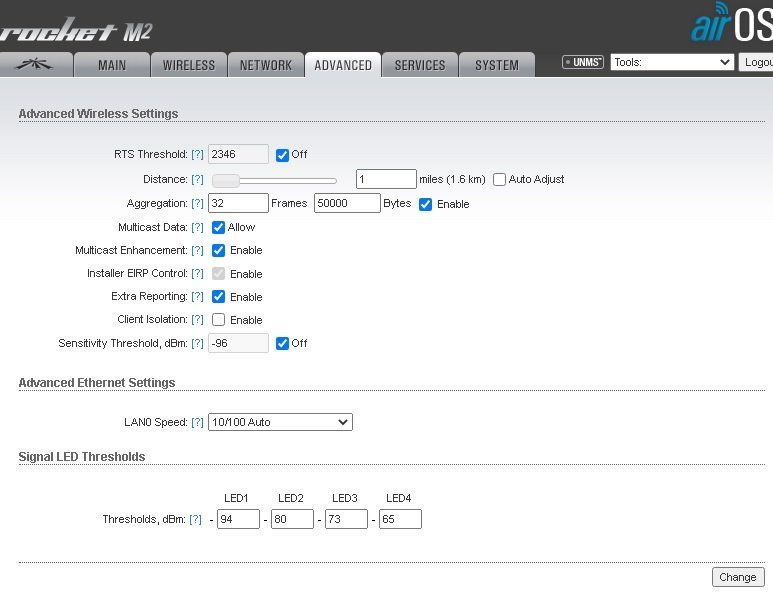Toggle Sensitivity Threshold Off checkbox
This screenshot has width=773, height=592.
point(282,344)
